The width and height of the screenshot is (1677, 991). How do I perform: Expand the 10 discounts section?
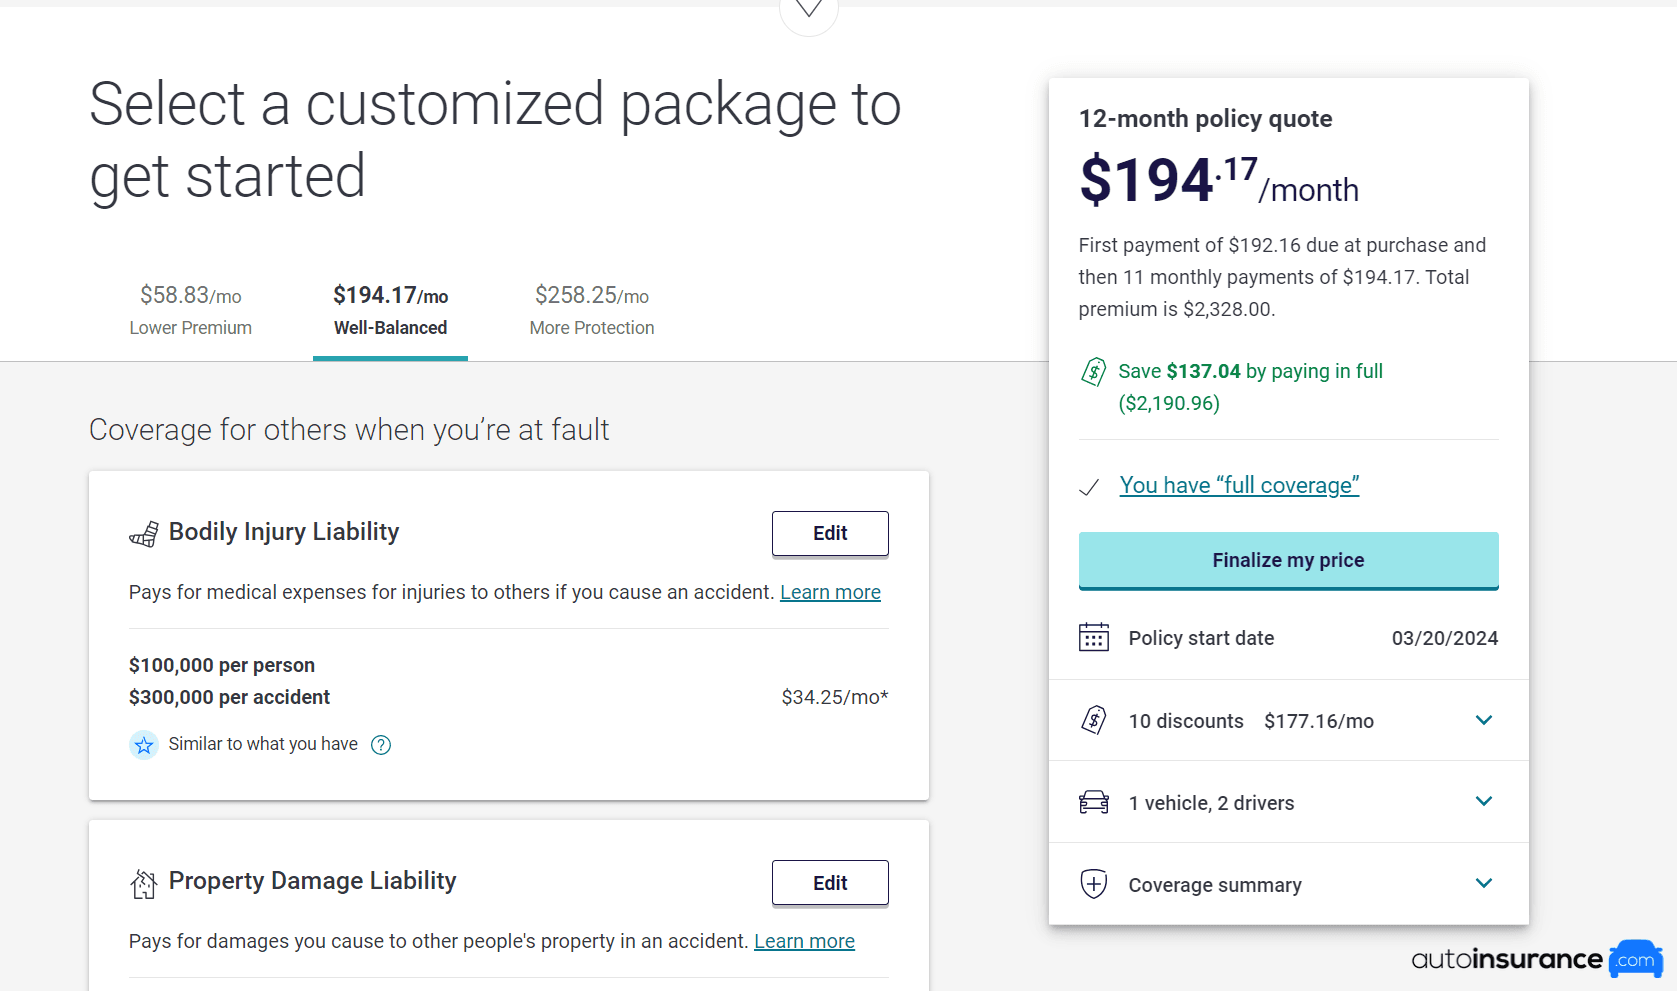pyautogui.click(x=1484, y=719)
